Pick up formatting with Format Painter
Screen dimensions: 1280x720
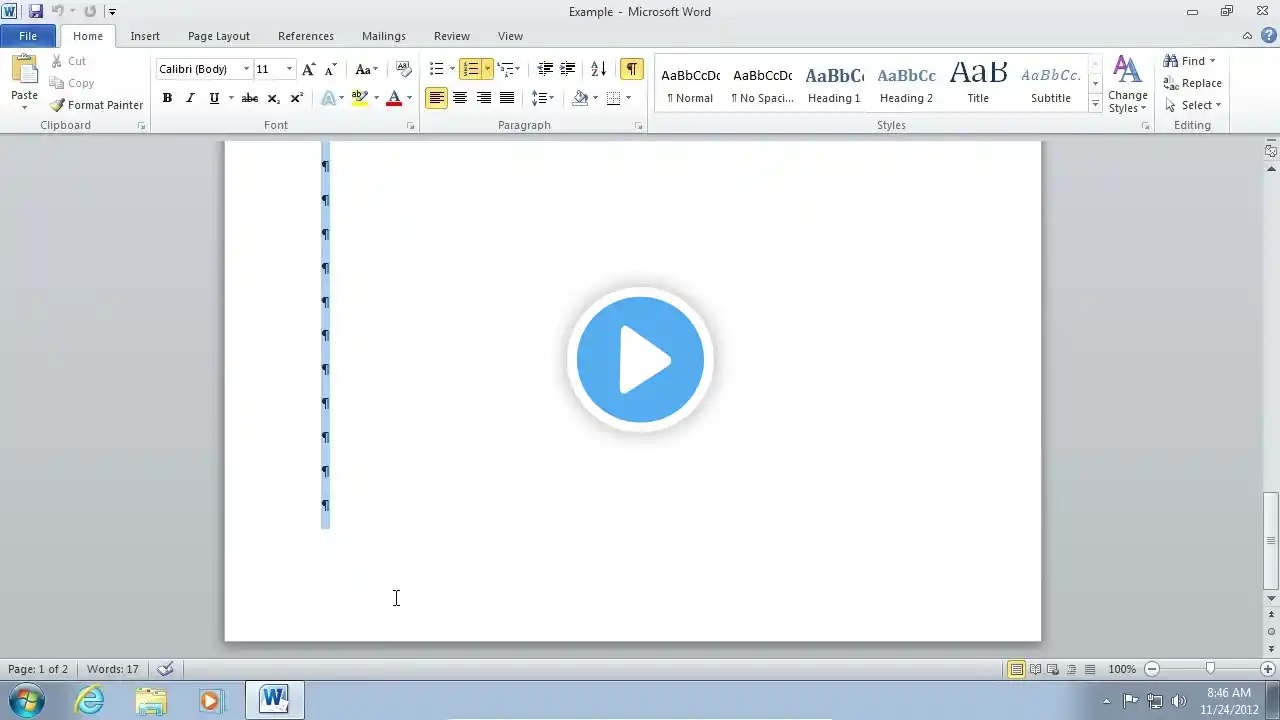coord(96,105)
